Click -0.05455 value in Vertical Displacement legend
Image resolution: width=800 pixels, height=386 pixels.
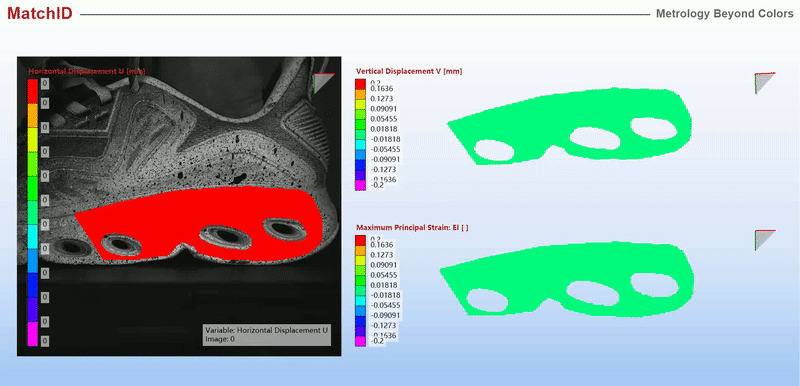[x=385, y=149]
